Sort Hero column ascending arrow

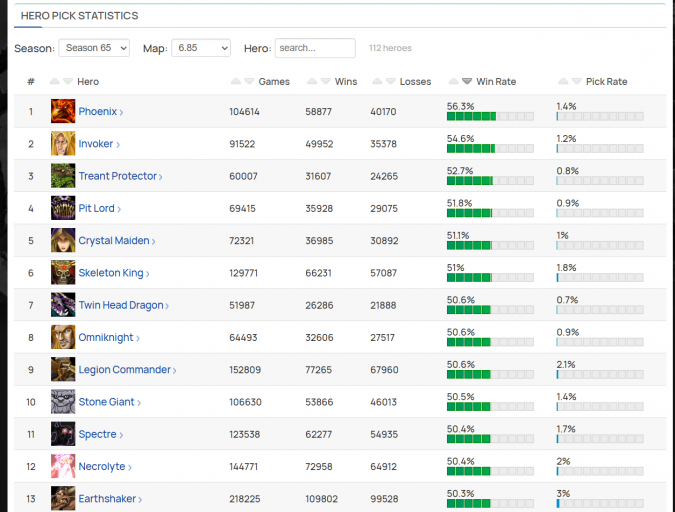(x=54, y=81)
